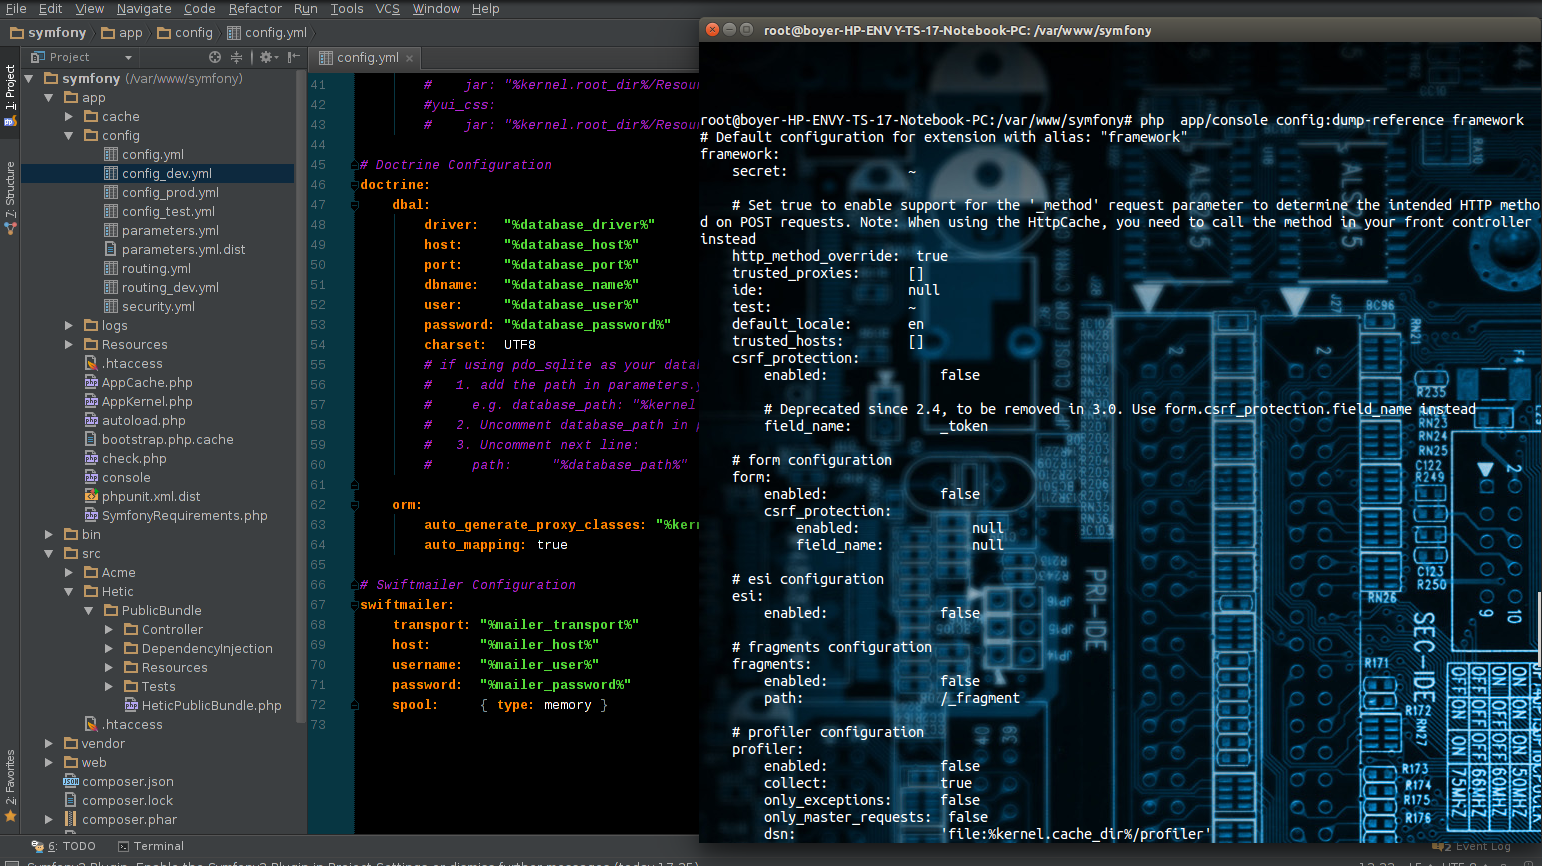Image resolution: width=1542 pixels, height=866 pixels.
Task: Click the bootstrap.php.cache file icon
Action: tap(91, 439)
